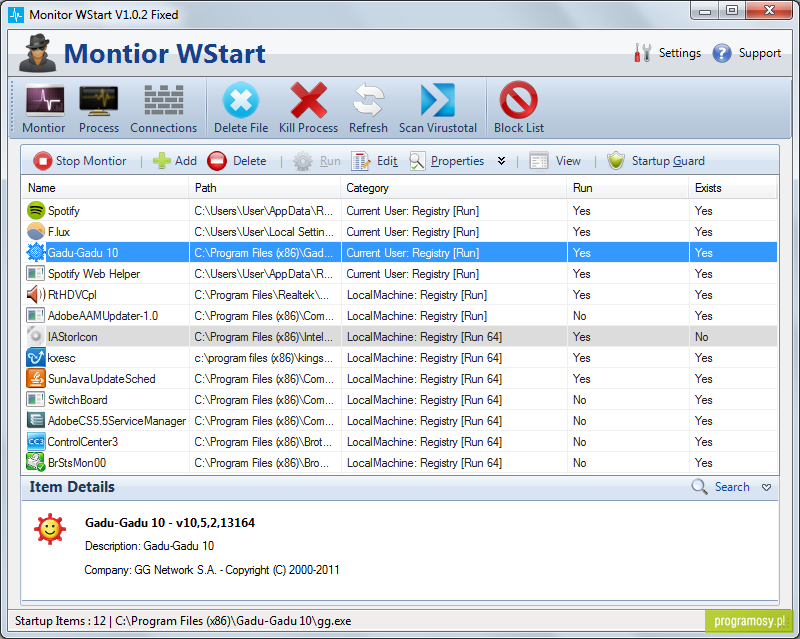Select the Spotify Web Helper row
The height and width of the screenshot is (639, 800).
point(400,274)
